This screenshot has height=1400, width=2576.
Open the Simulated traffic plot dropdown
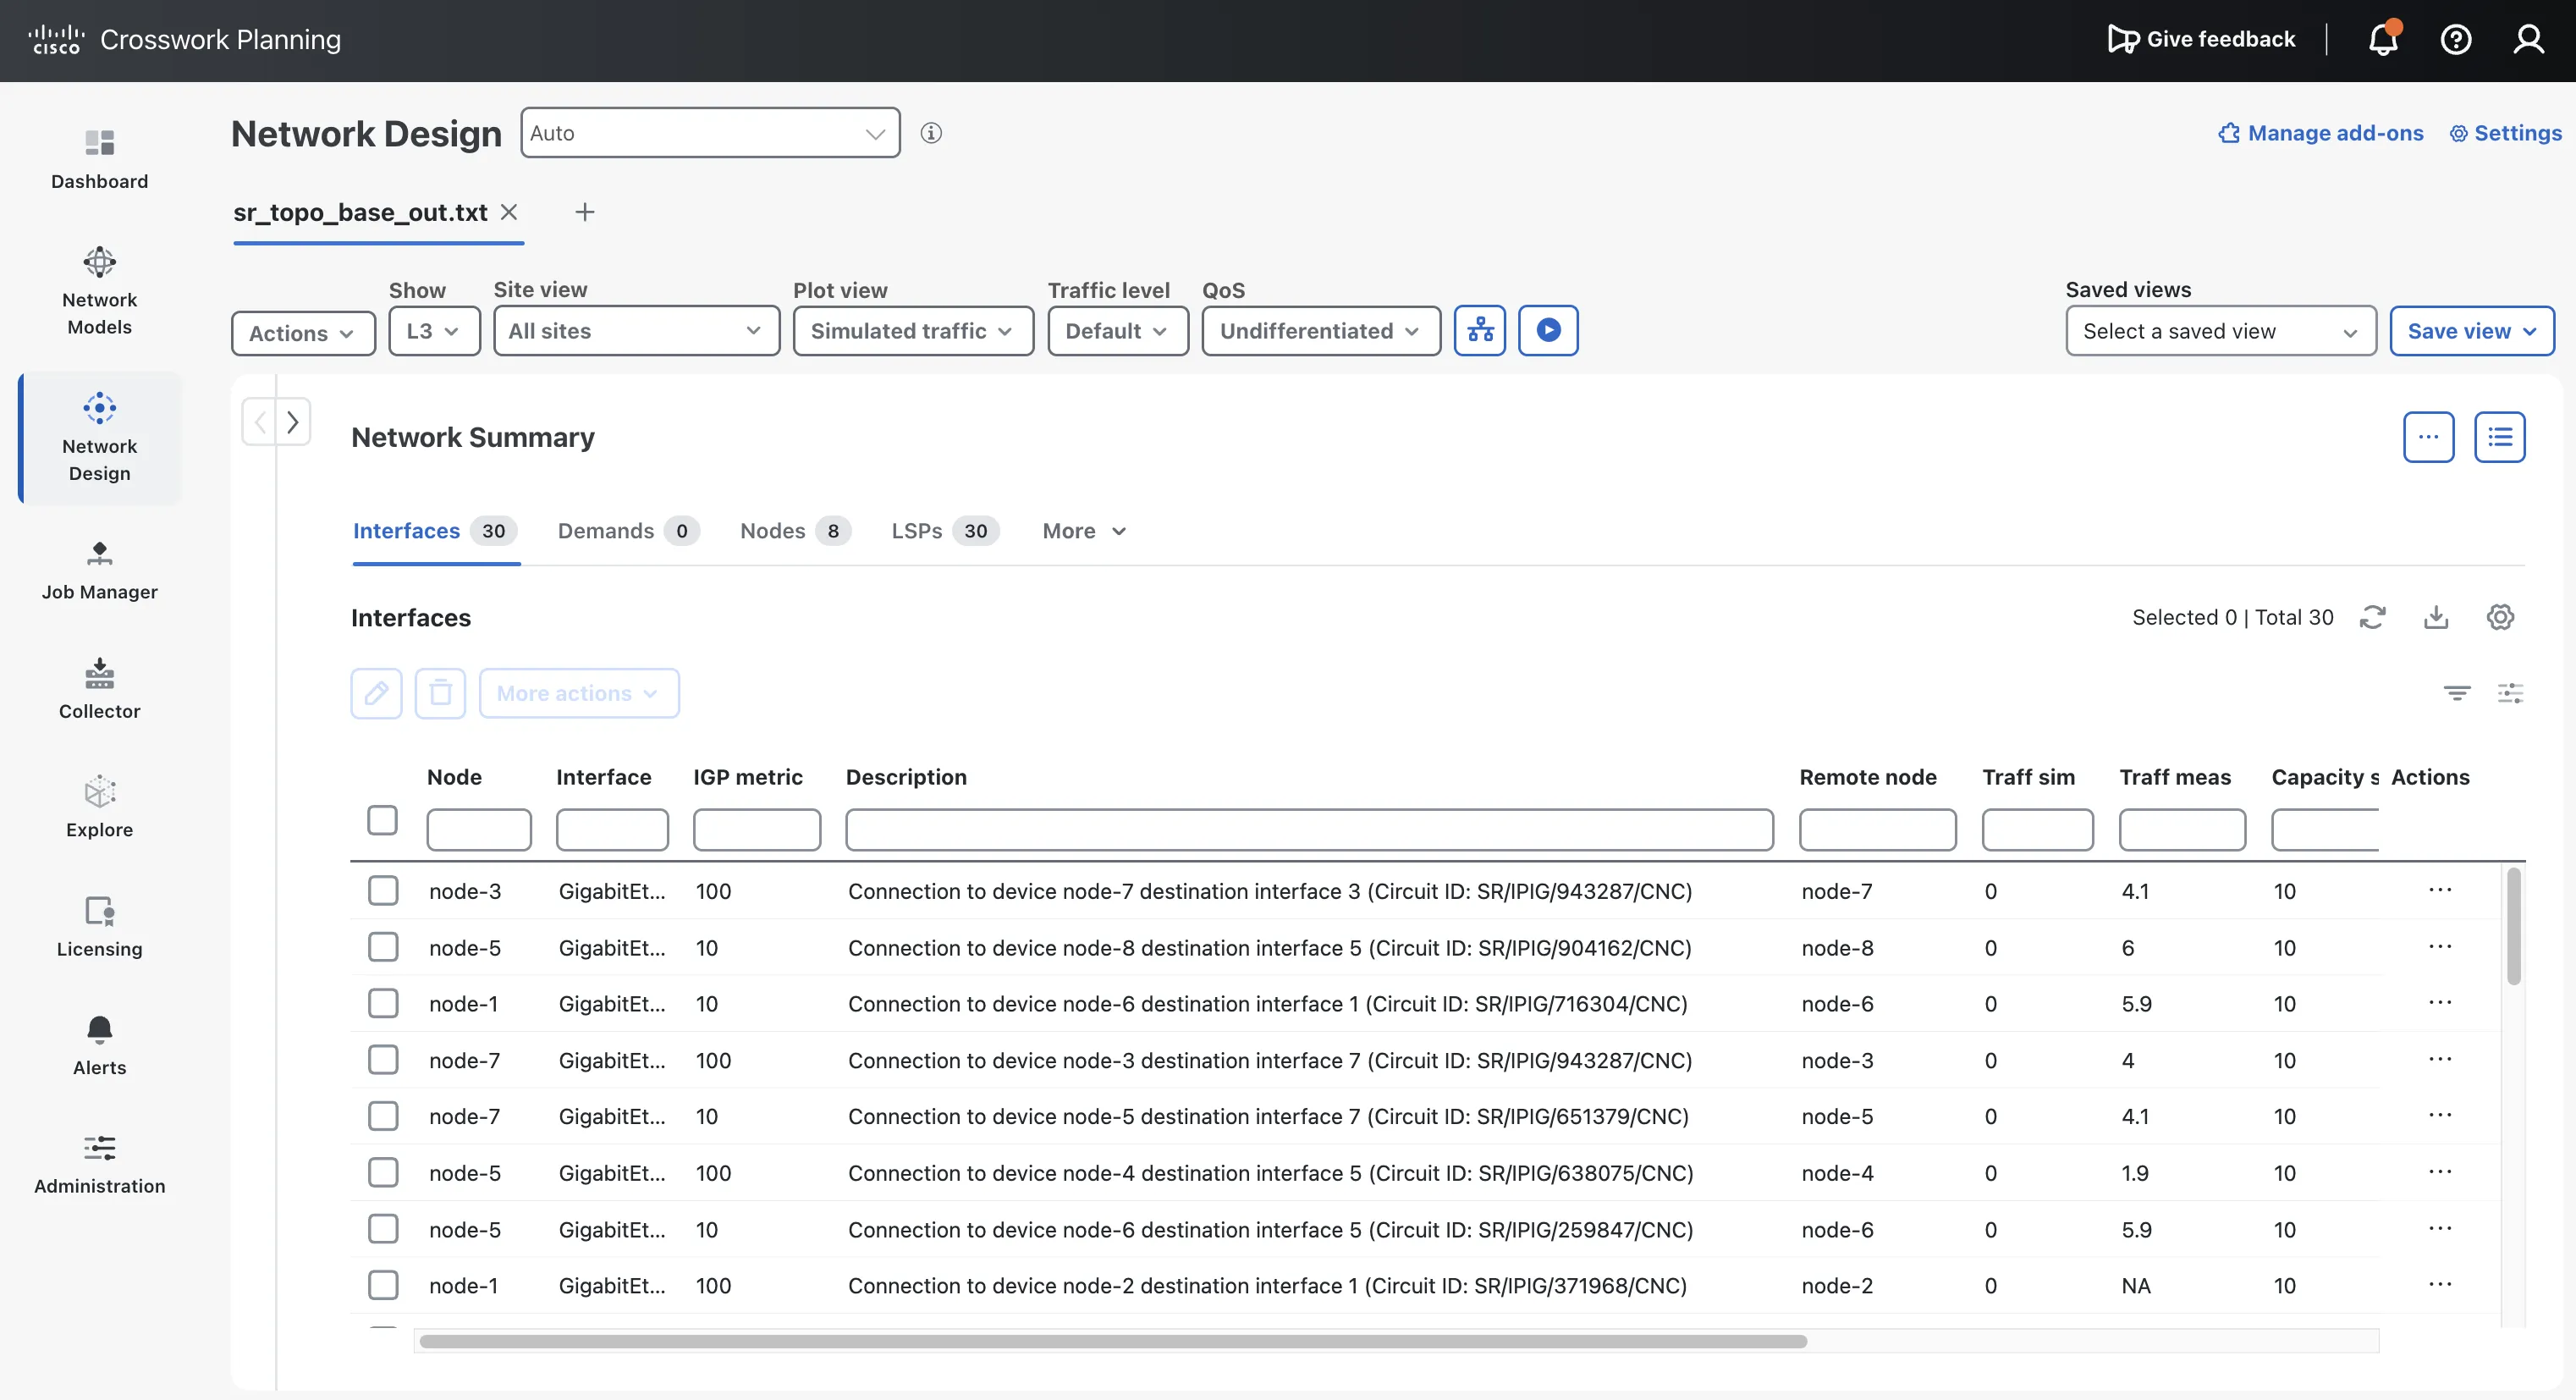[913, 331]
